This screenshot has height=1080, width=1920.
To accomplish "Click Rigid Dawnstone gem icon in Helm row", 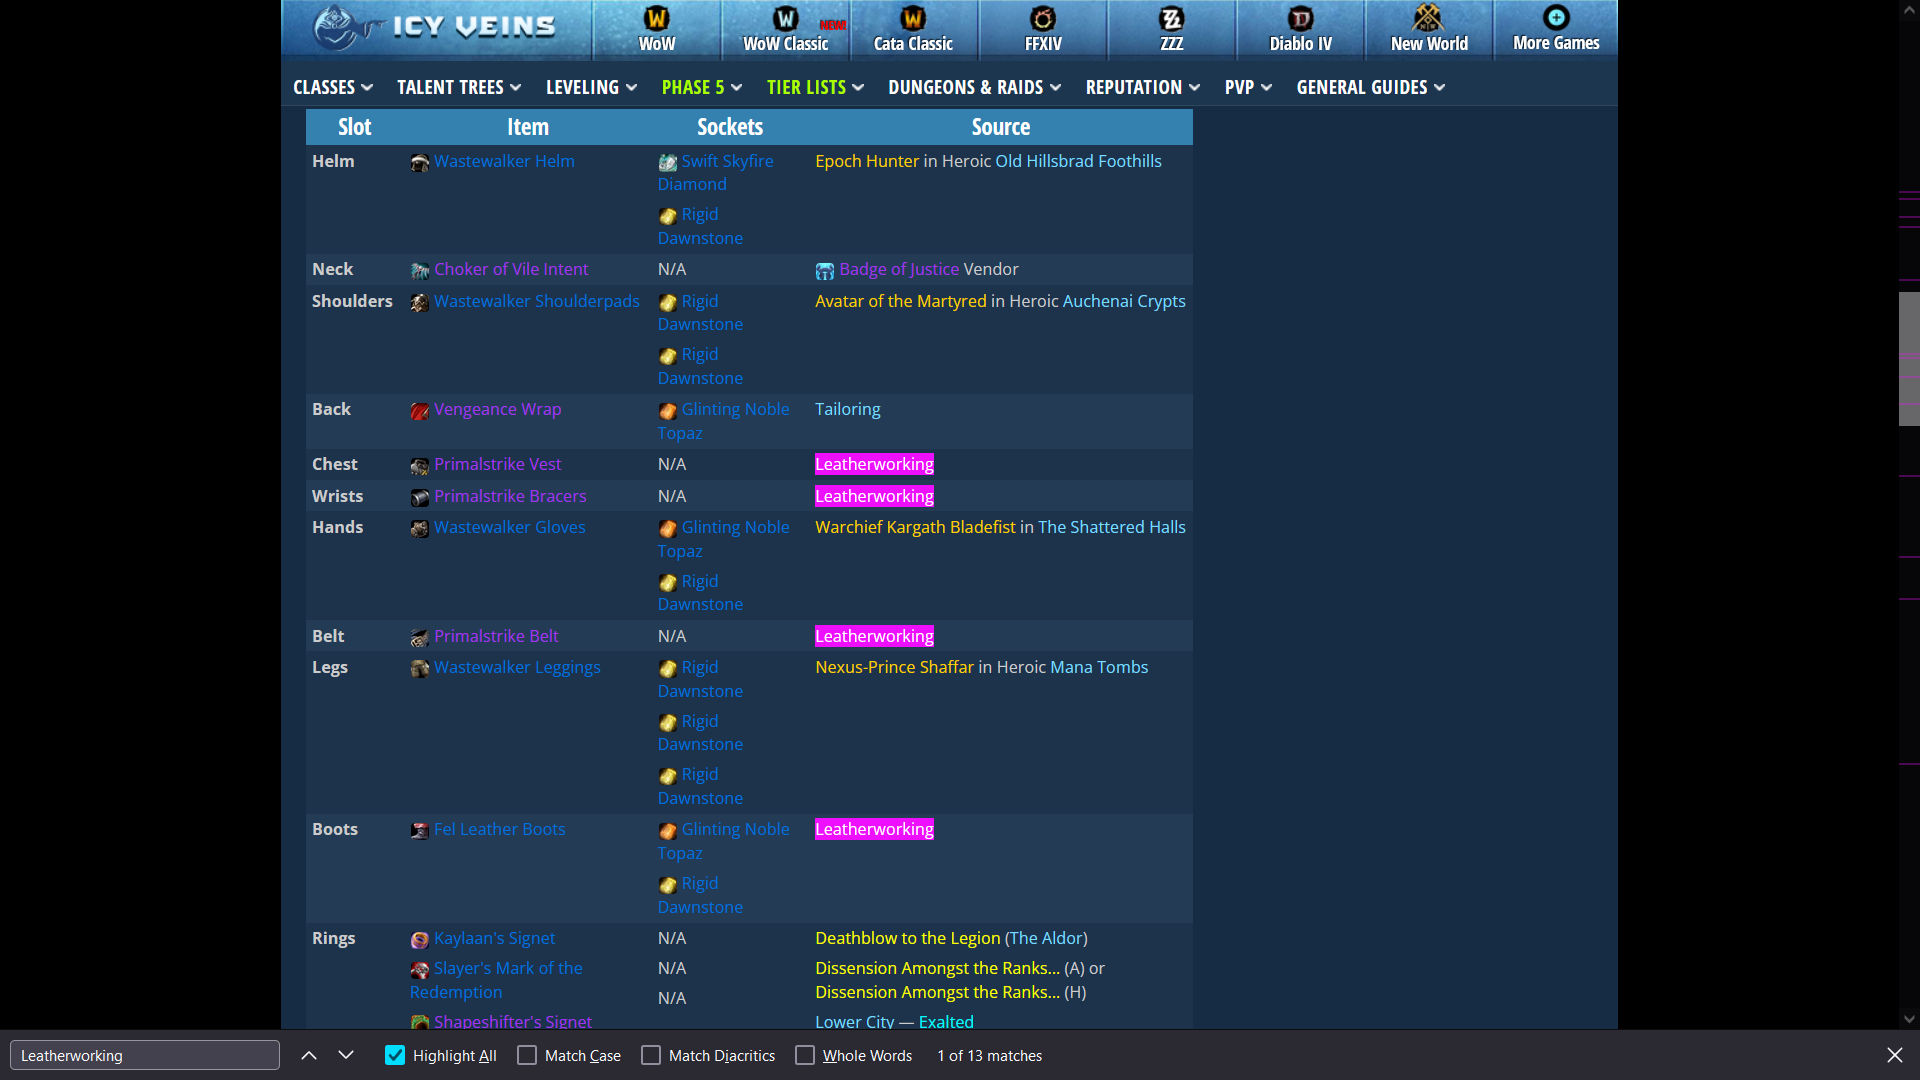I will (x=667, y=215).
